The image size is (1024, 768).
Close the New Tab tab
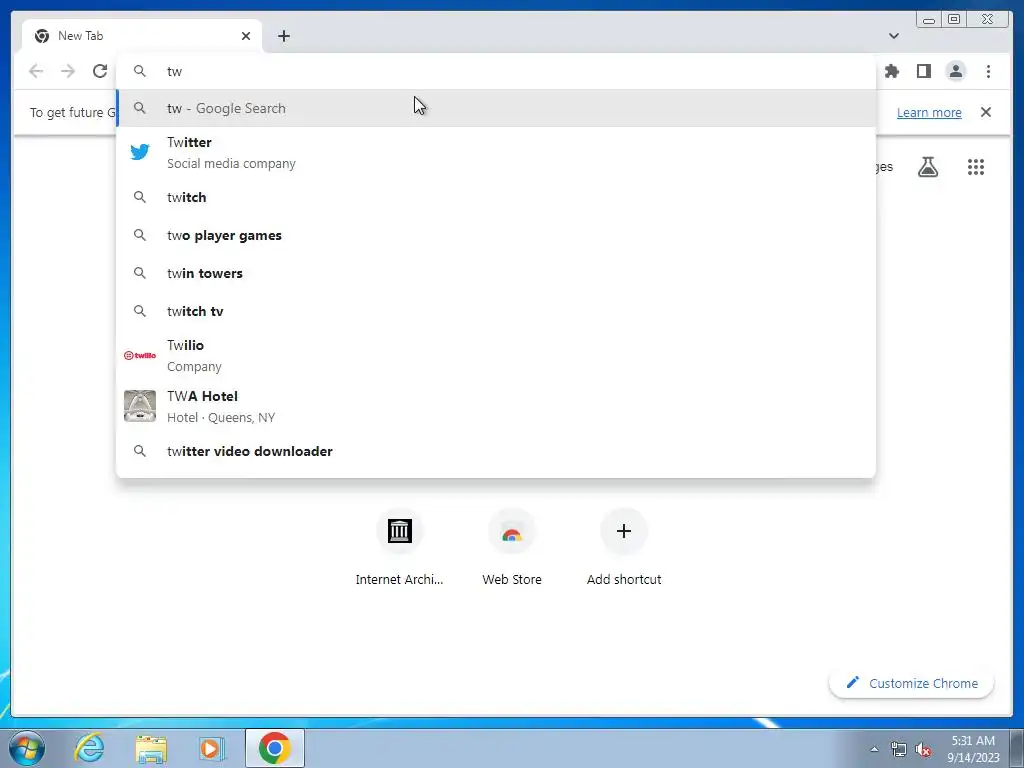[x=246, y=36]
